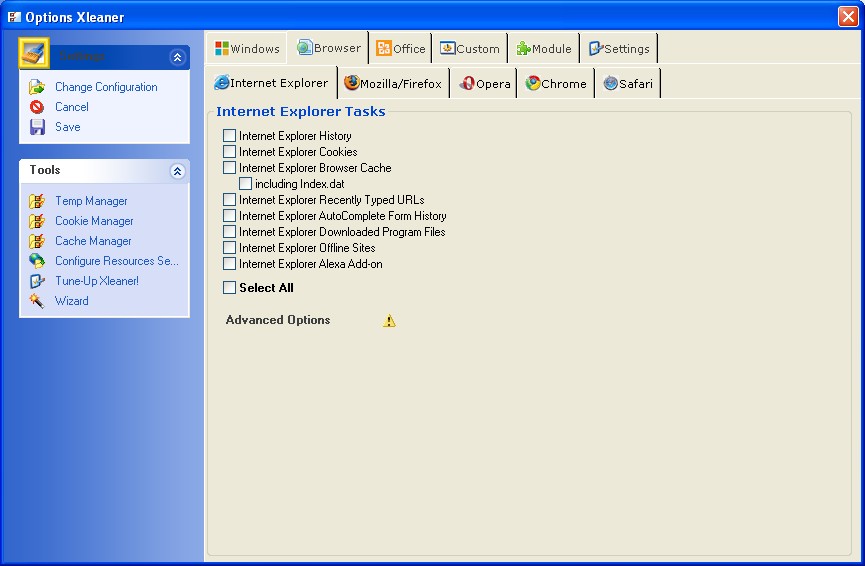Close the Options Xleaner window
This screenshot has height=566, width=865.
pos(848,17)
